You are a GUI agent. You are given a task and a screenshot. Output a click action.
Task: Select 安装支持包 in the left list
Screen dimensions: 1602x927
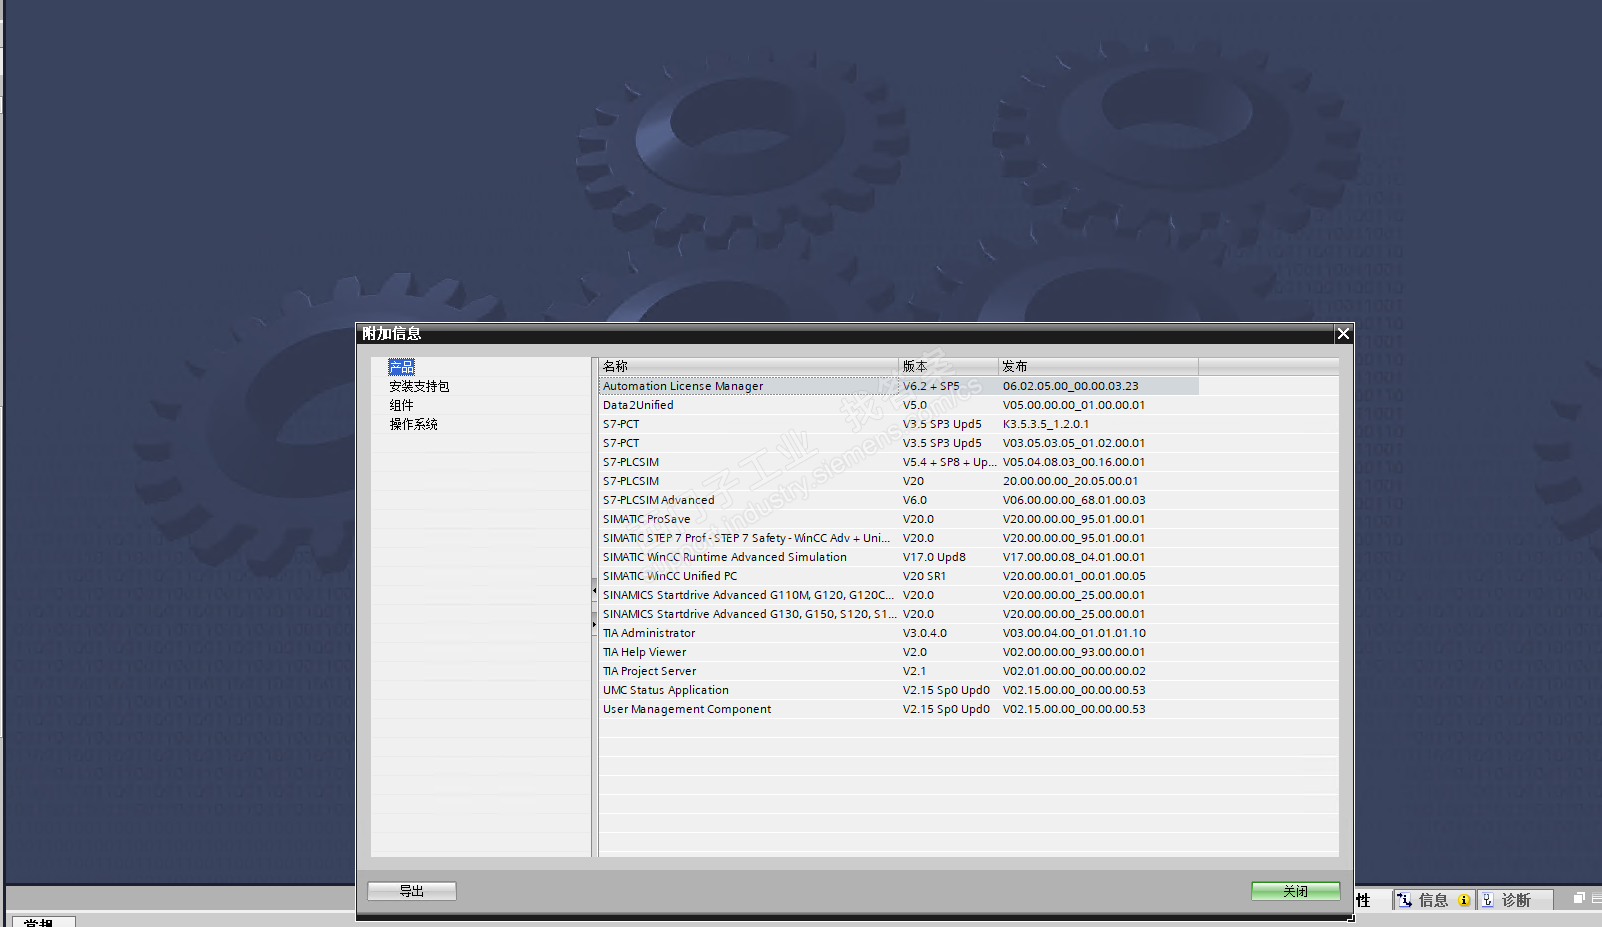(419, 386)
